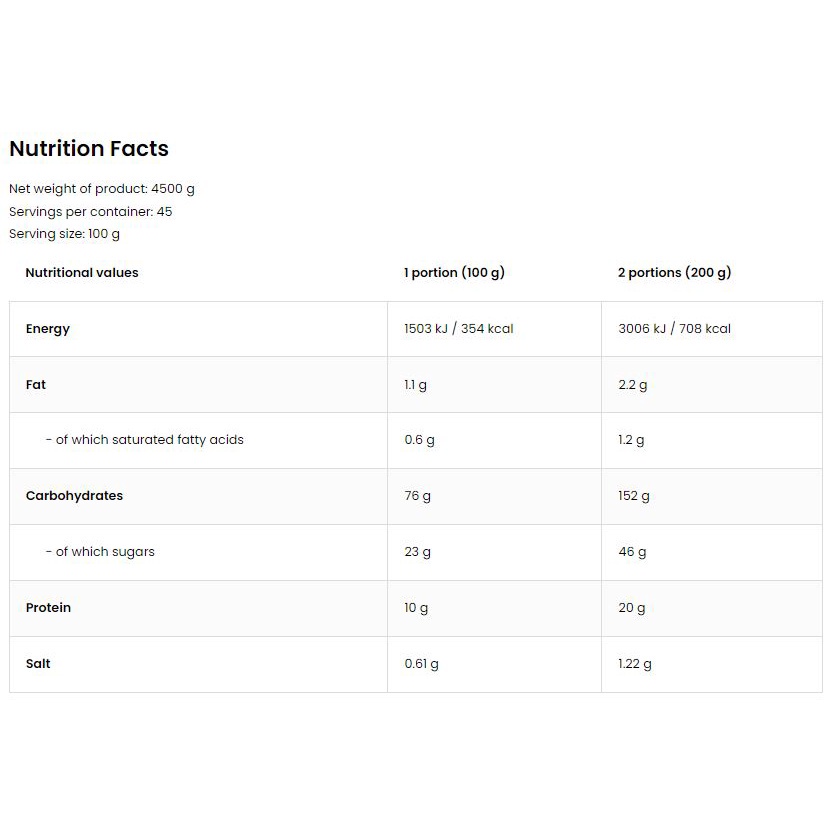Click the 0.61 g salt value
The width and height of the screenshot is (834, 834).
click(421, 664)
